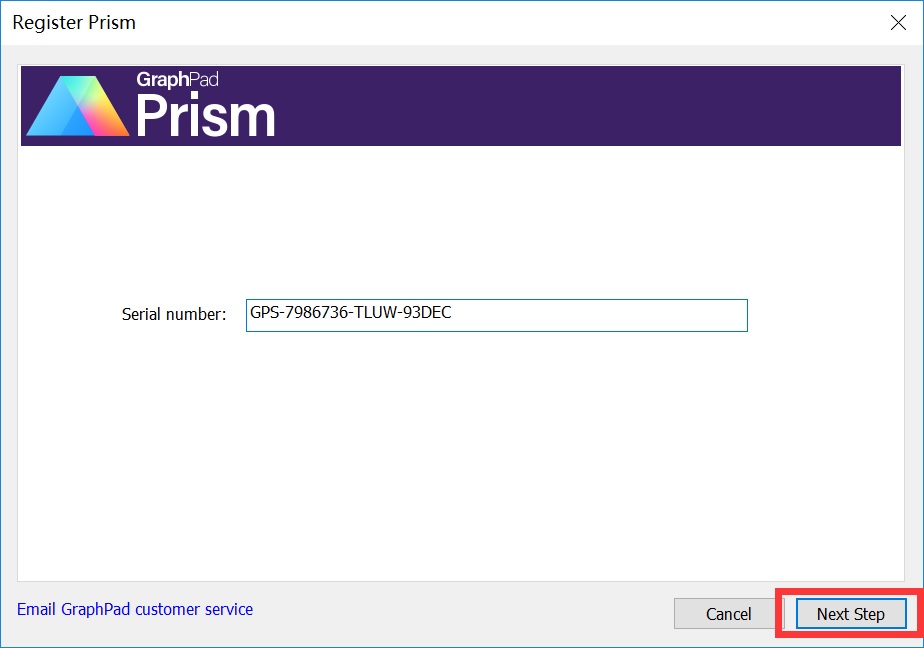Close the Register Prism dialog
The height and width of the screenshot is (648, 924).
coord(898,22)
